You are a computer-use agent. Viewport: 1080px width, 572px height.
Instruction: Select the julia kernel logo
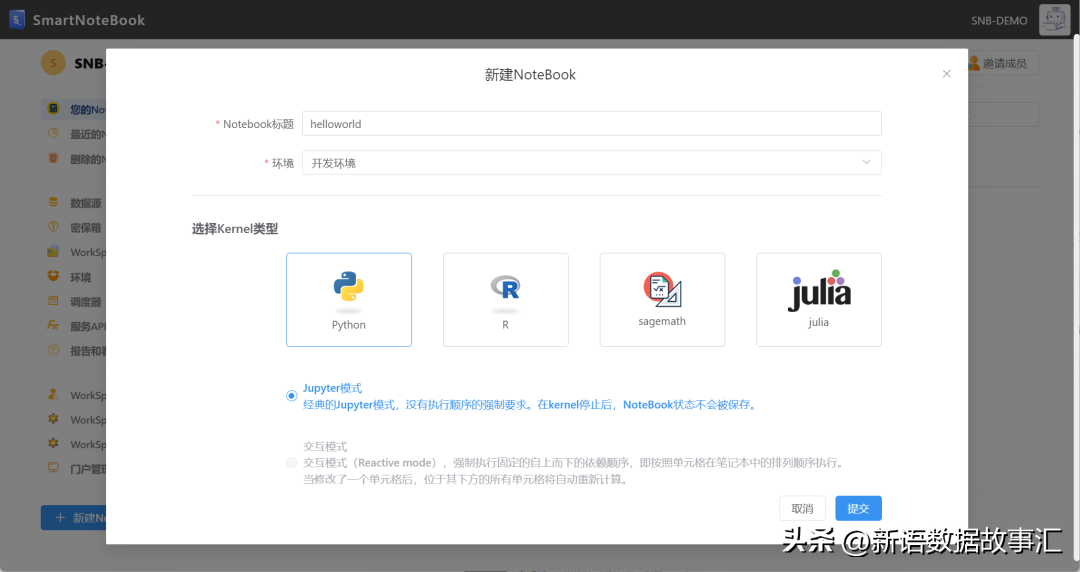coord(819,290)
